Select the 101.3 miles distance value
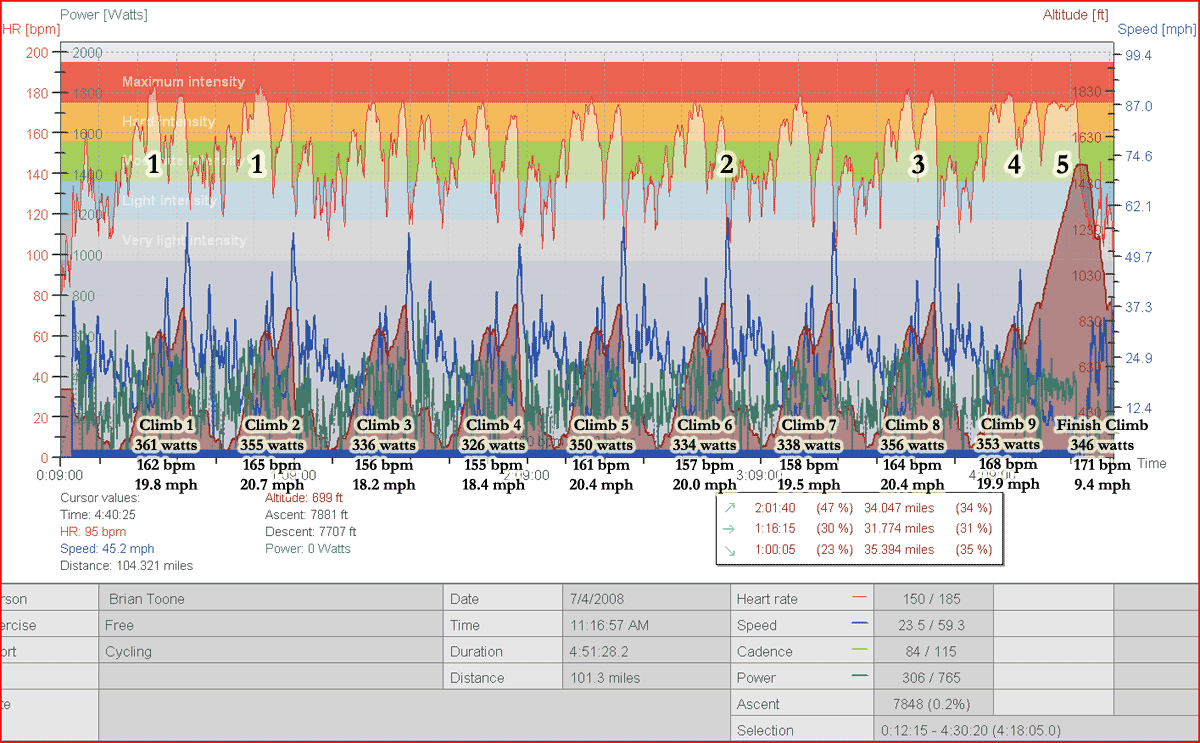The height and width of the screenshot is (743, 1200). [644, 677]
